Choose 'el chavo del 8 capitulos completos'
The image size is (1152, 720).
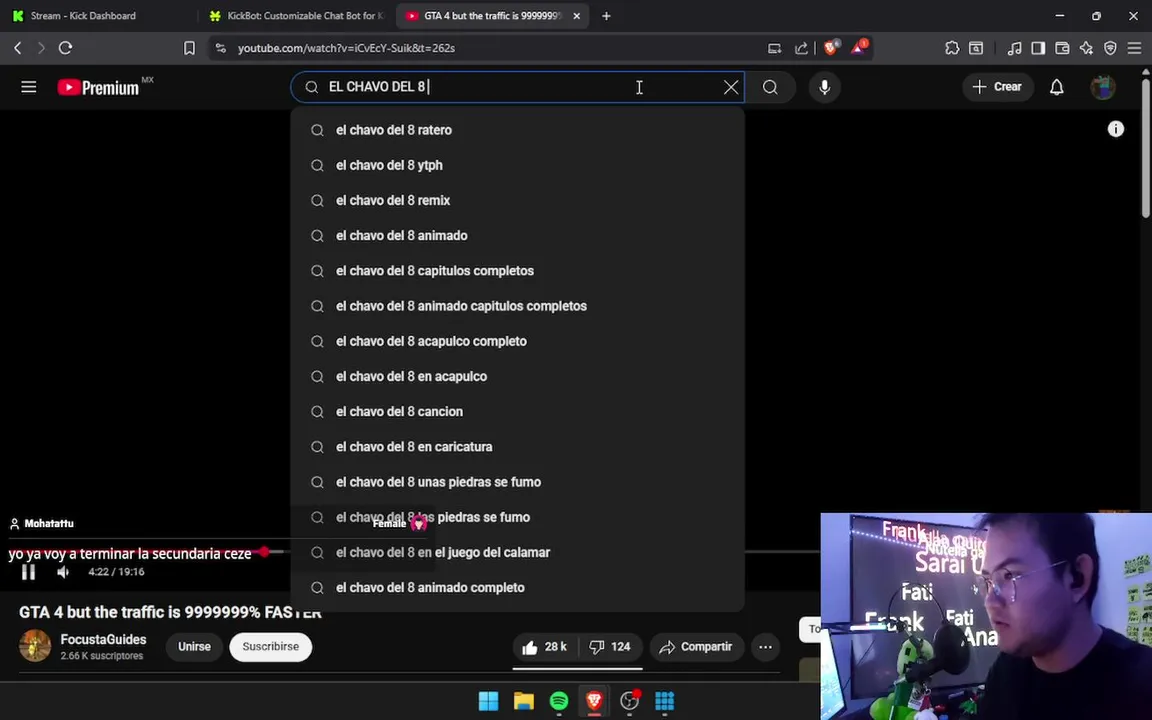click(x=517, y=271)
